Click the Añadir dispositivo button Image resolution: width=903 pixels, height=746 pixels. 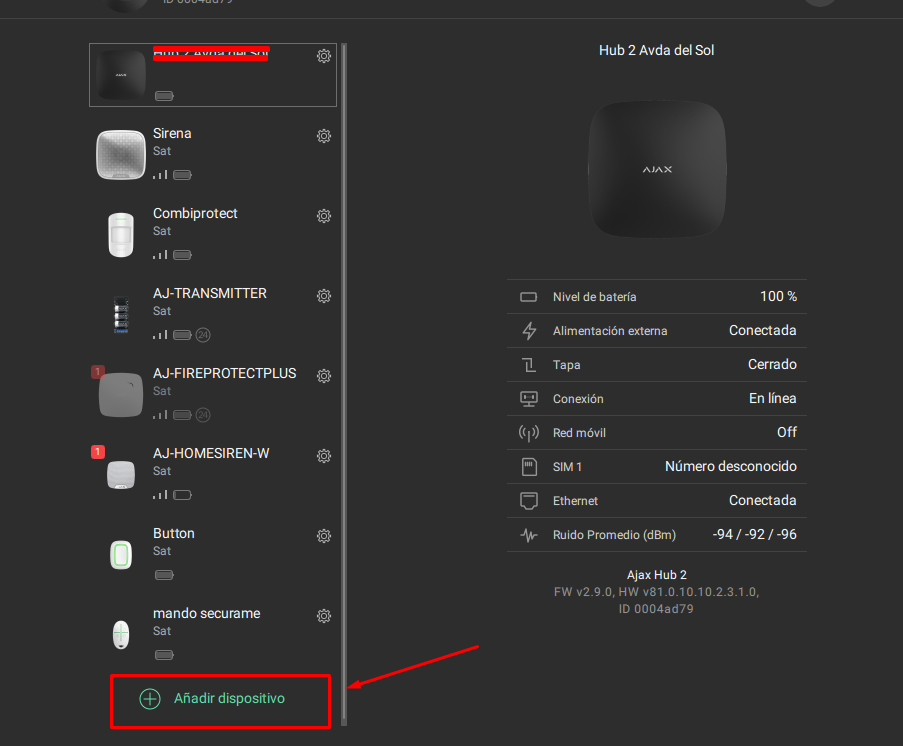tap(221, 701)
